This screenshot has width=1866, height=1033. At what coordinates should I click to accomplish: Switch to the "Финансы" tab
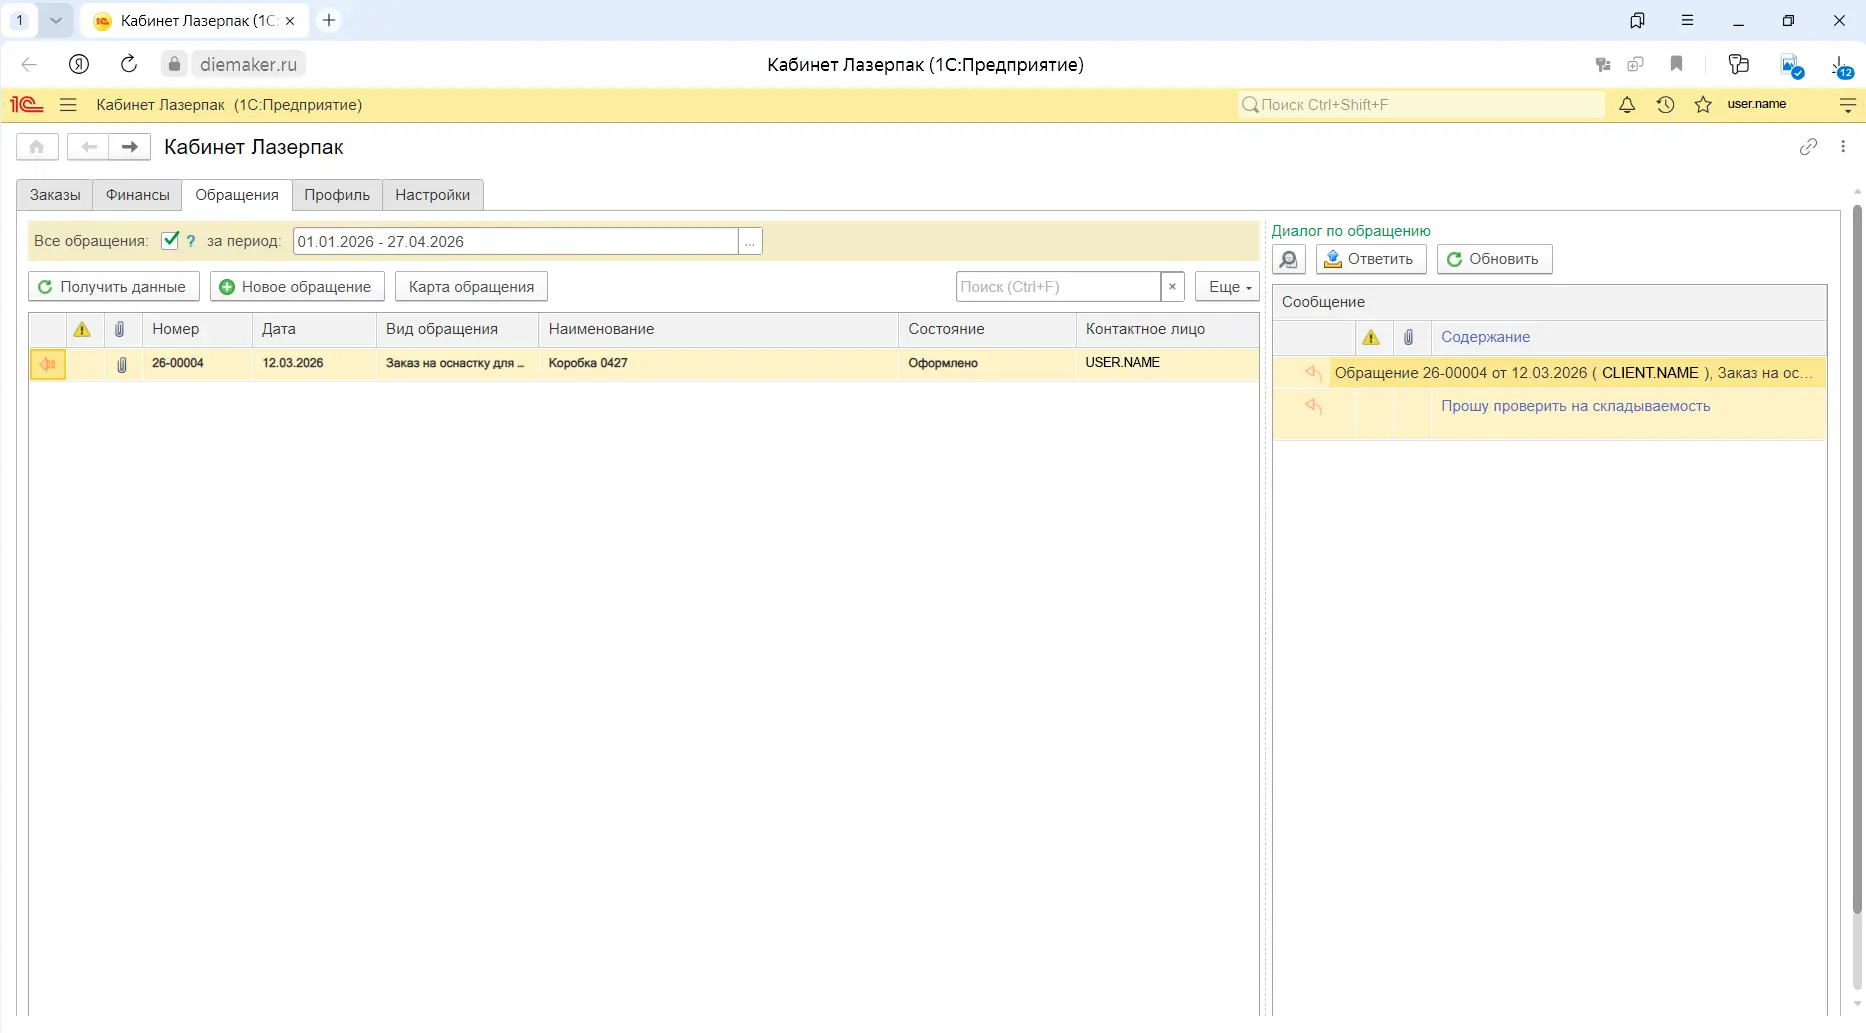138,195
